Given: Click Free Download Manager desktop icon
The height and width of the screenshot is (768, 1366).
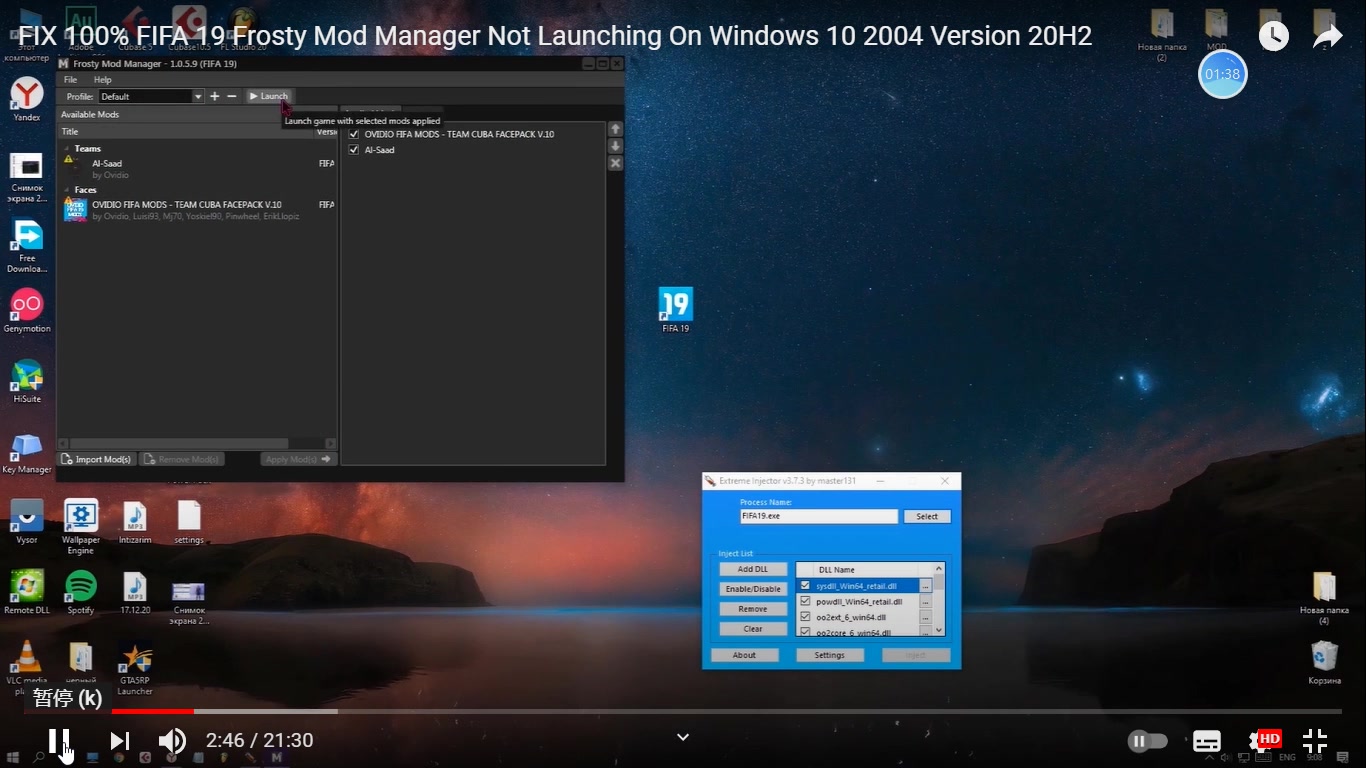Looking at the screenshot, I should pyautogui.click(x=27, y=246).
